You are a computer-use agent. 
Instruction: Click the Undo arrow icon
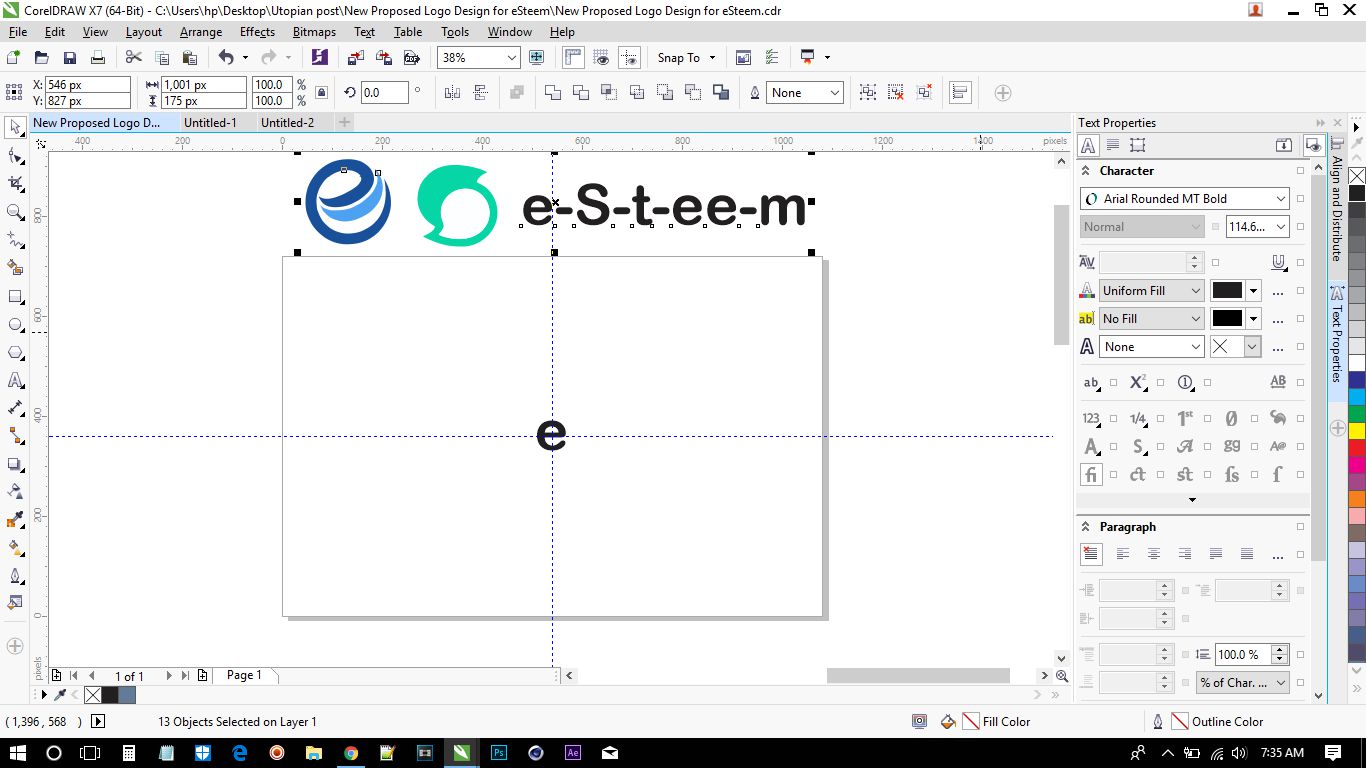(x=226, y=58)
